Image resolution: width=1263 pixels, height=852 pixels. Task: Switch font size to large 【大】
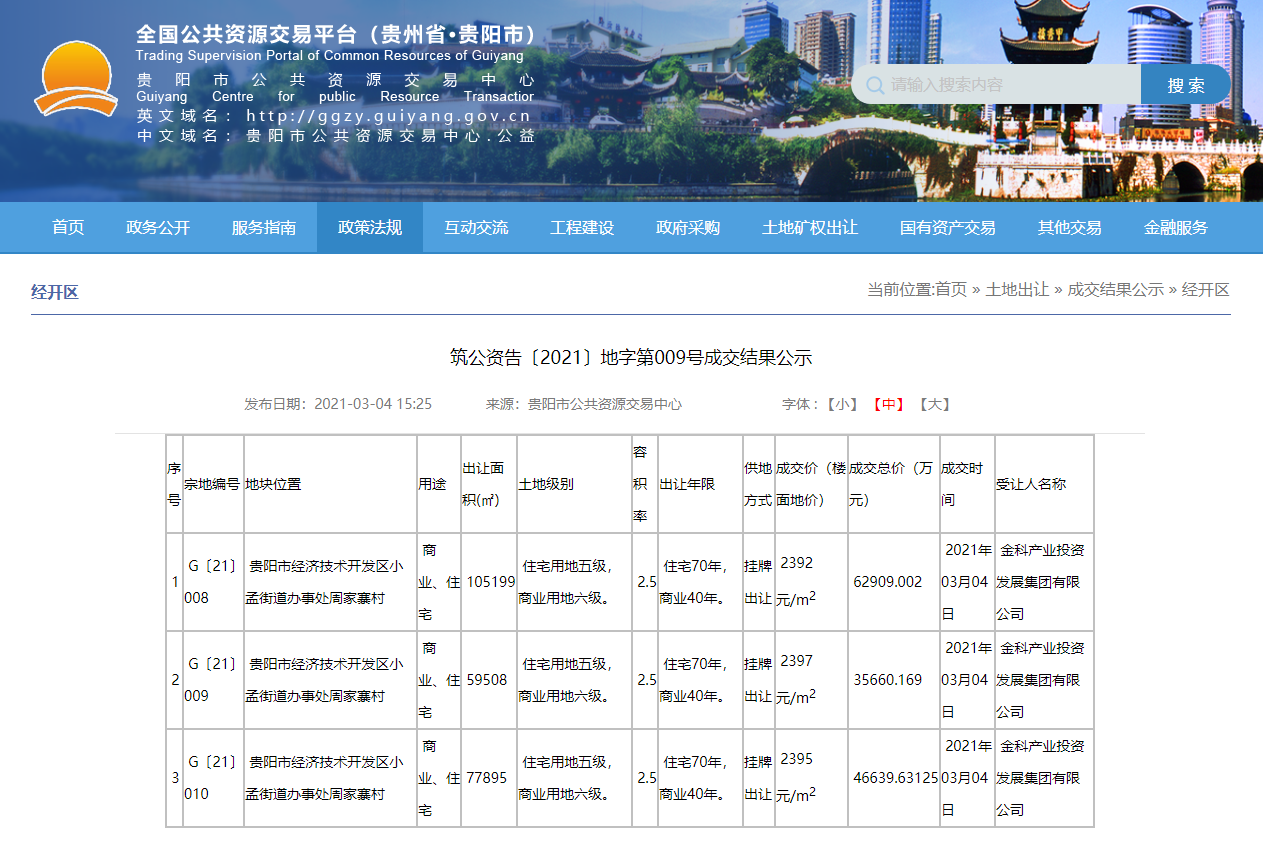933,404
